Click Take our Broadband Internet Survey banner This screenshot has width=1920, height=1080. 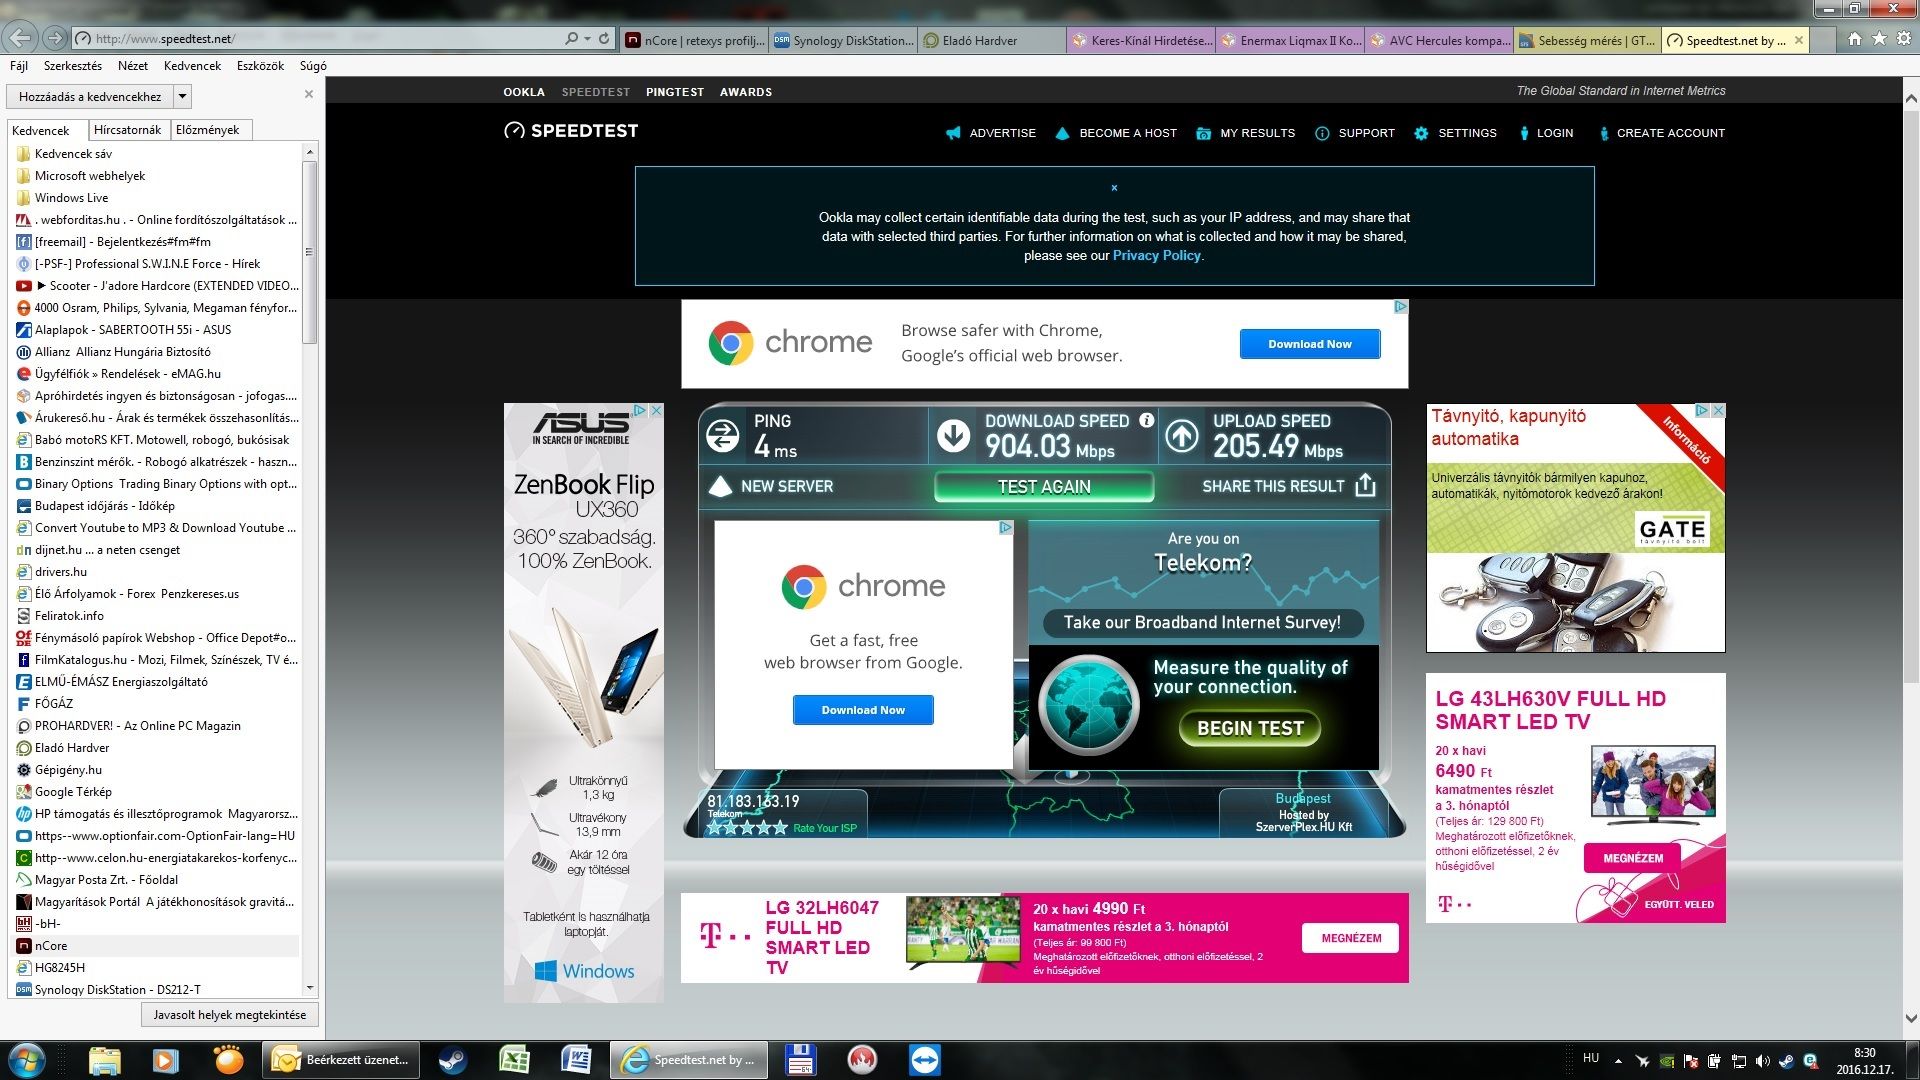[x=1202, y=622]
